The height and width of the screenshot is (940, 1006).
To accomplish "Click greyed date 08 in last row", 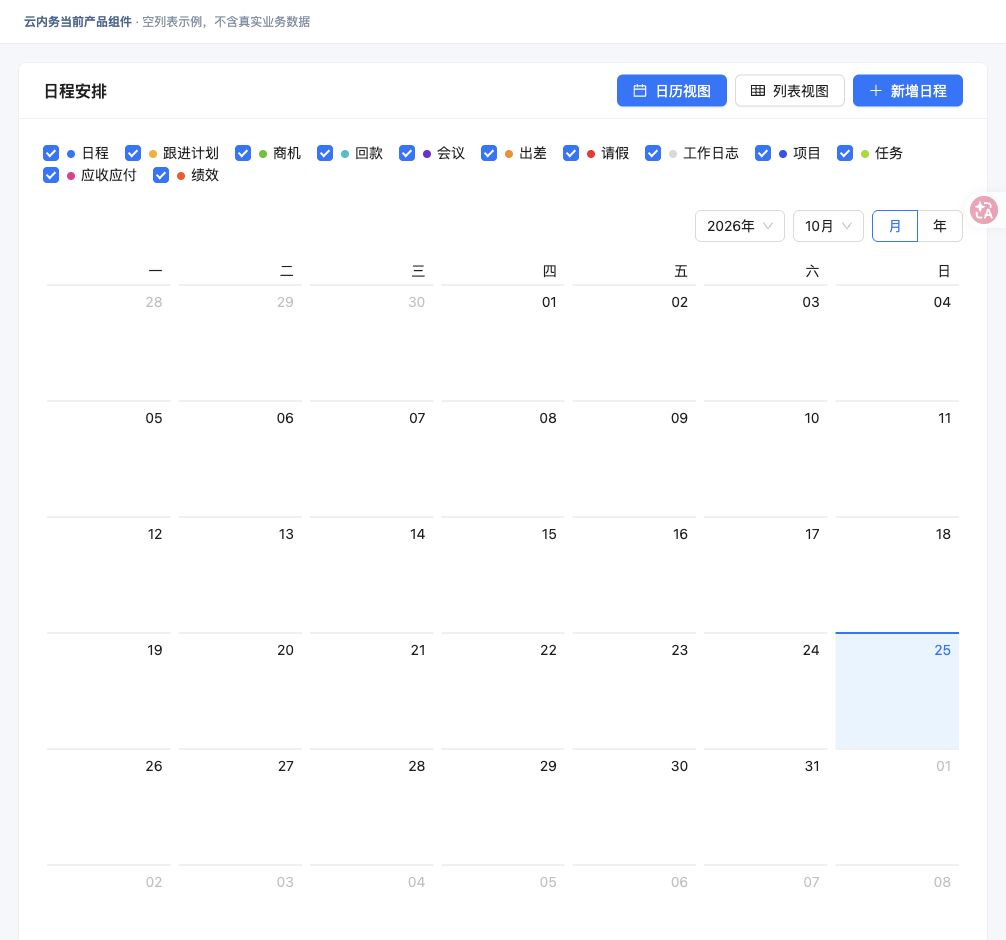I will click(x=897, y=903).
